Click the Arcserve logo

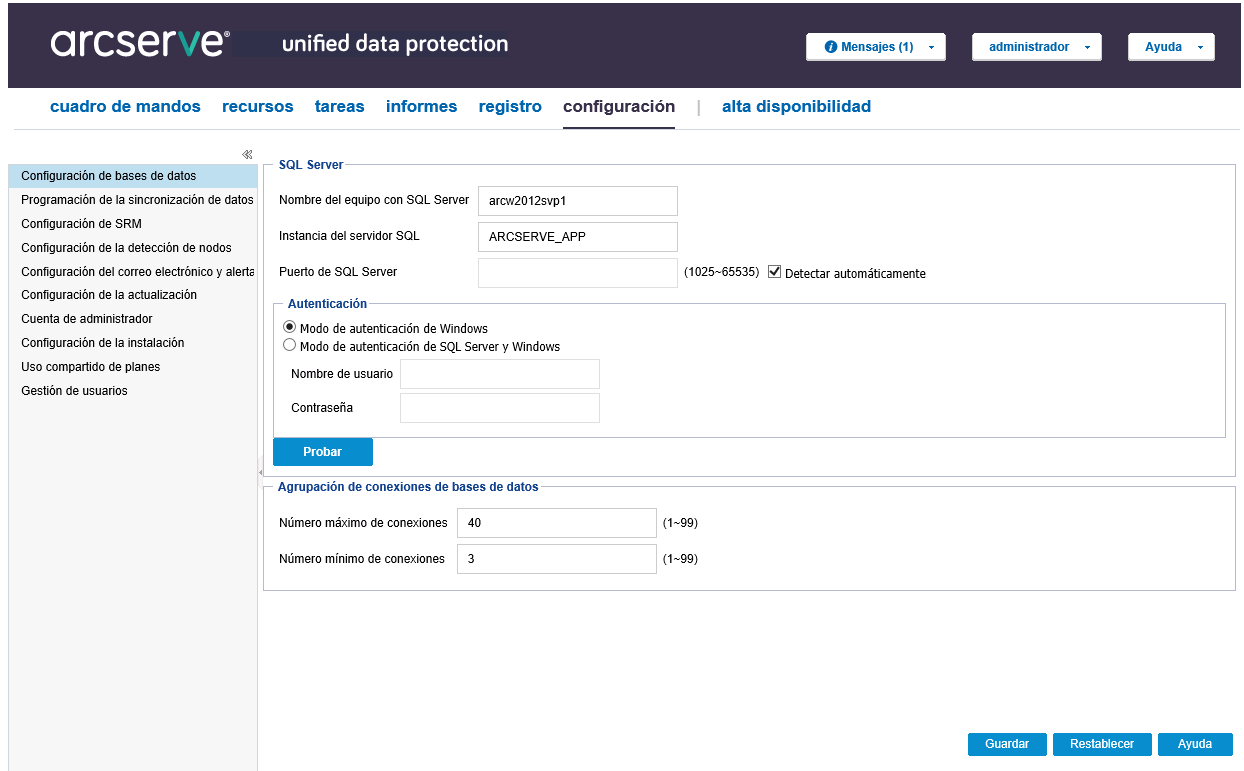point(140,43)
